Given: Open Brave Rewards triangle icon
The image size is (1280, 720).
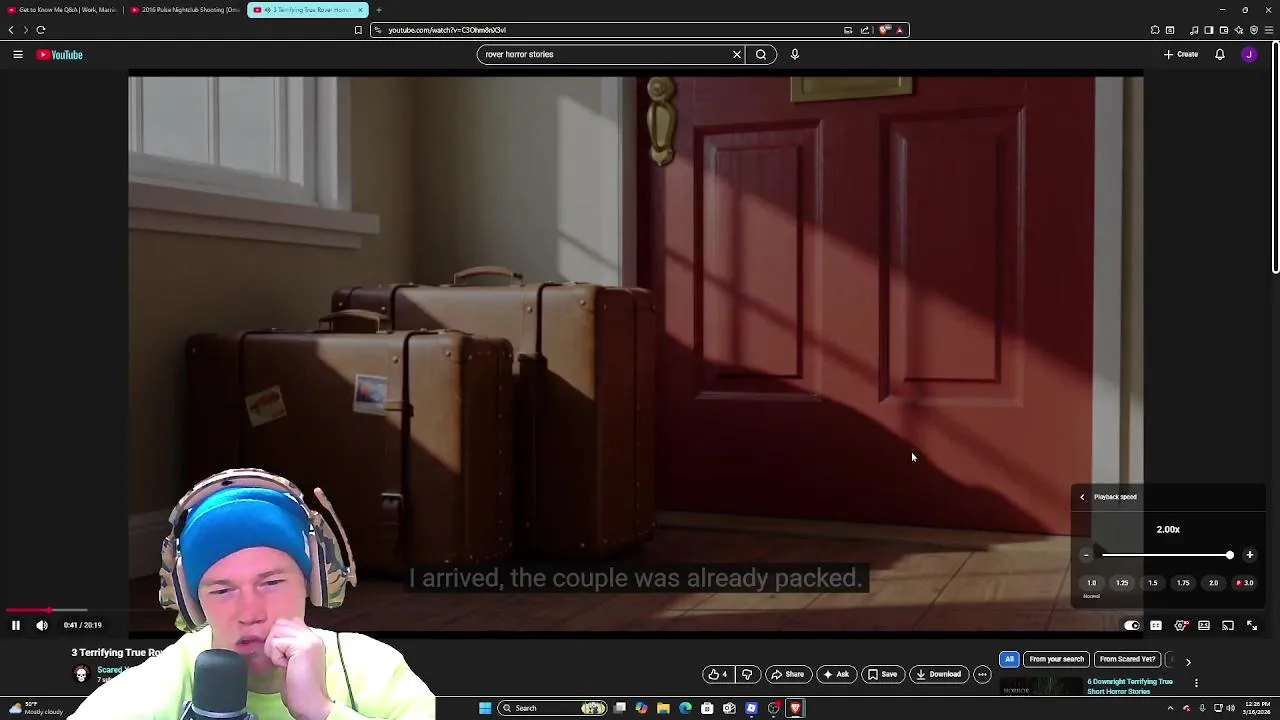Looking at the screenshot, I should coord(899,30).
